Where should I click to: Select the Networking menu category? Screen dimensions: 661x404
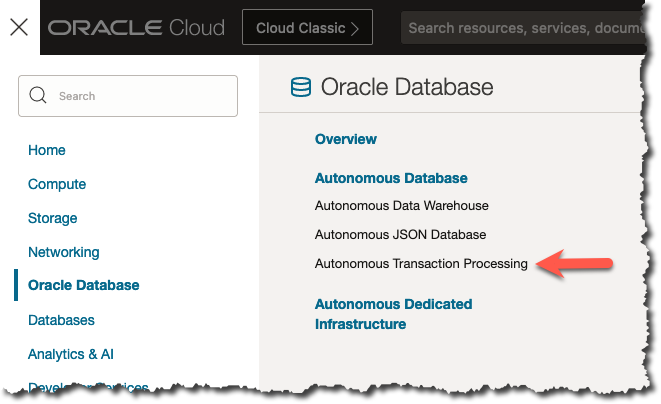pyautogui.click(x=64, y=252)
